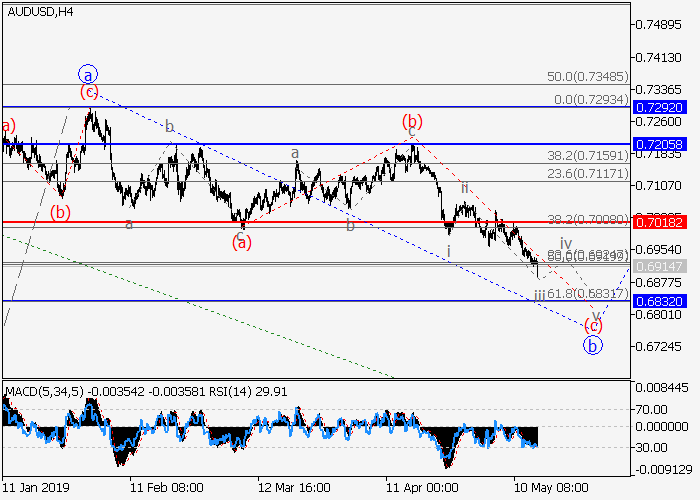700x500 pixels.
Task: Select the 'iii' sub-wave label
Action: pyautogui.click(x=539, y=294)
